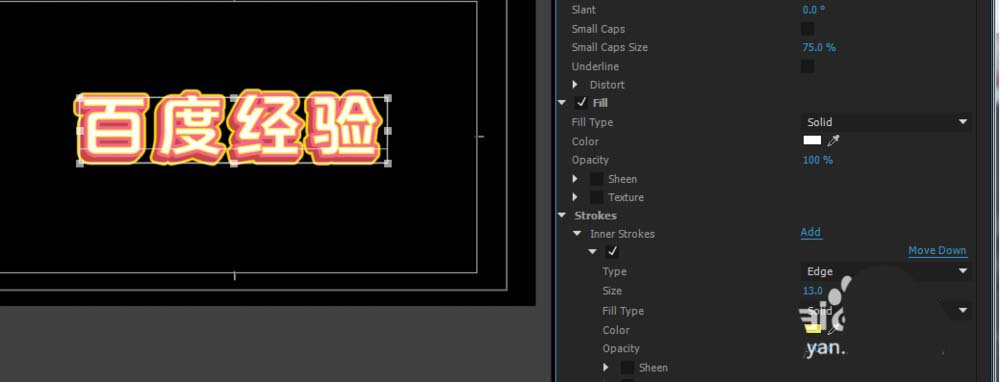
Task: Expand the Texture options under Fill
Action: pos(575,198)
